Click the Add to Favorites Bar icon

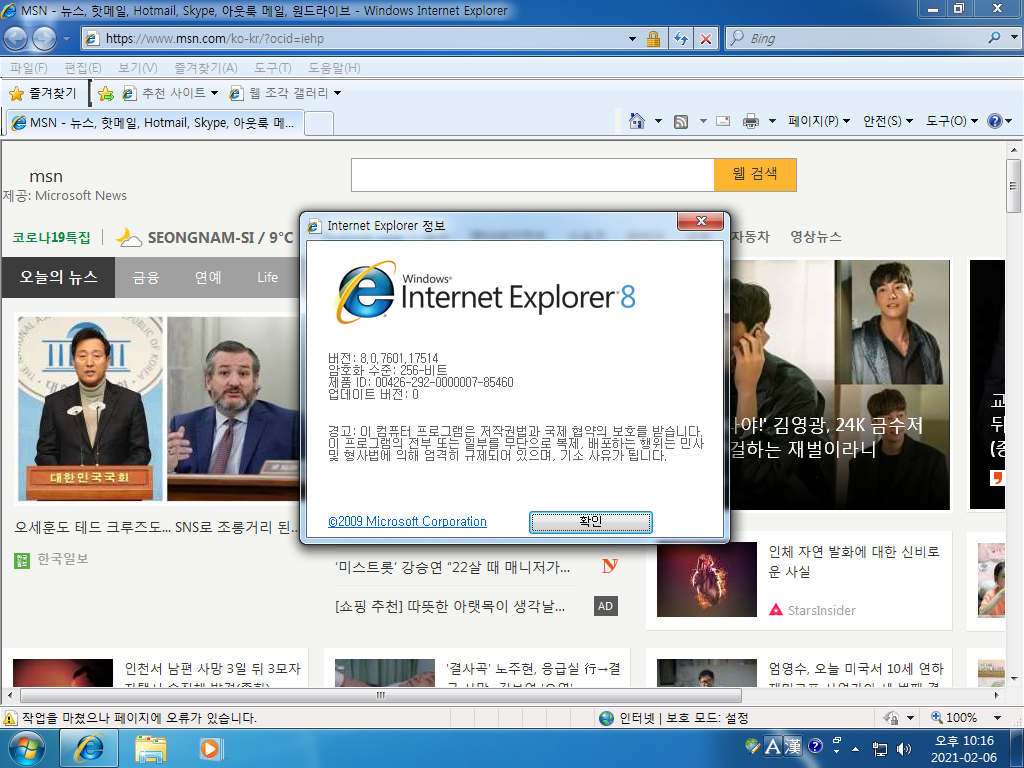105,93
